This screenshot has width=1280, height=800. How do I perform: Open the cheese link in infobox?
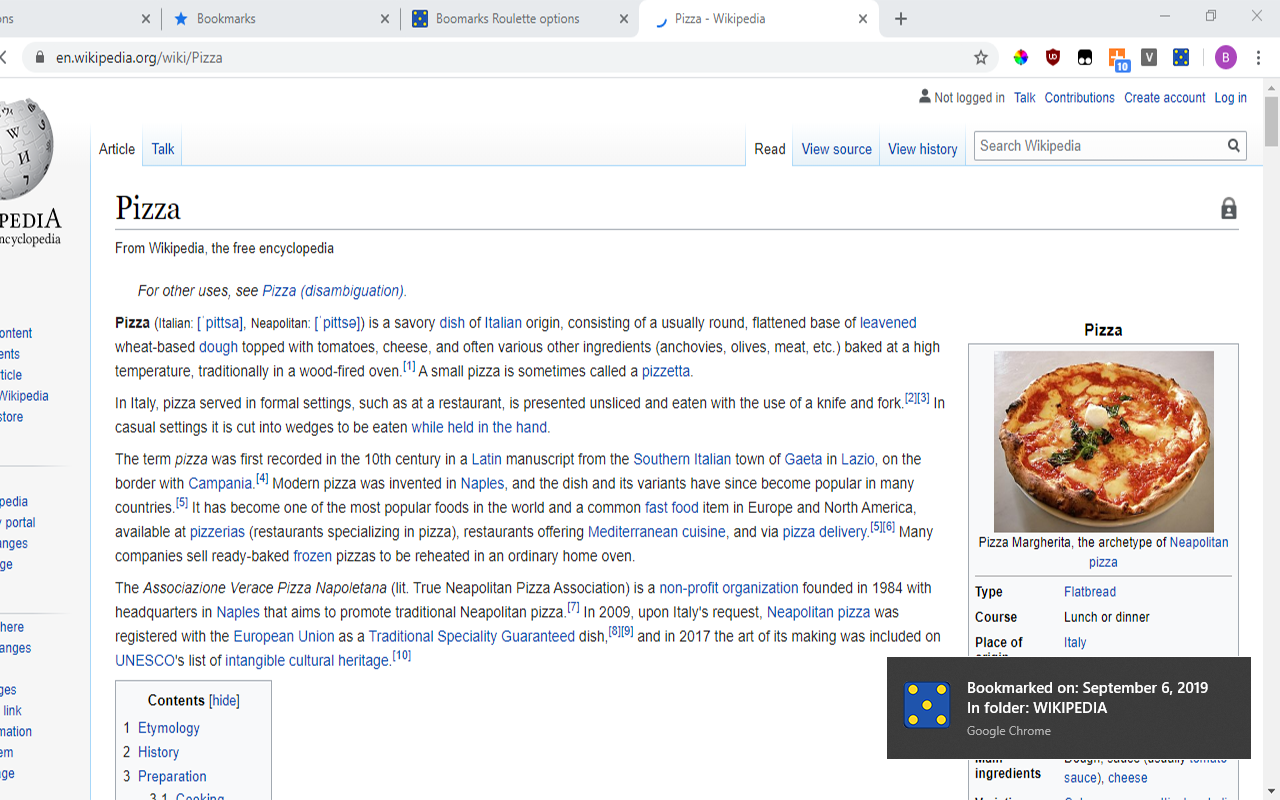point(1128,778)
